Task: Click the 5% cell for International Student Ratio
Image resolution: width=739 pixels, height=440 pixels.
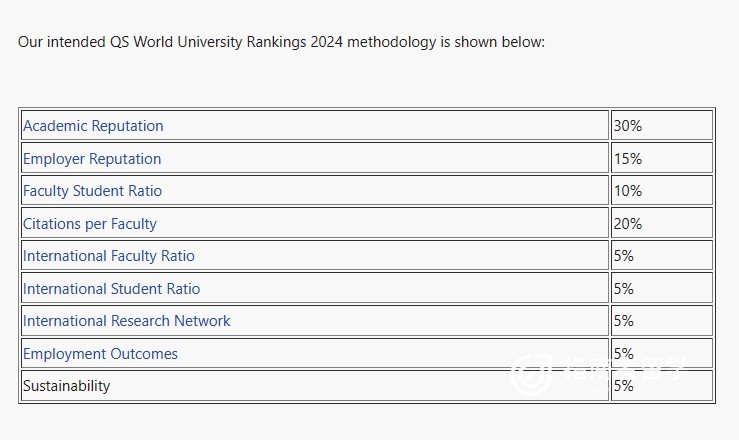Action: 662,288
